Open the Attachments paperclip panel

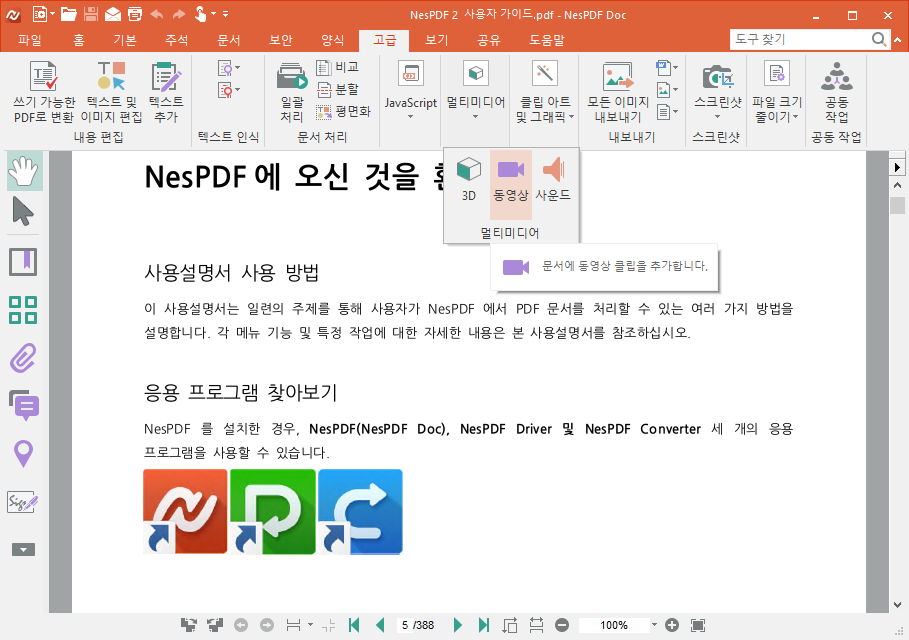(23, 358)
